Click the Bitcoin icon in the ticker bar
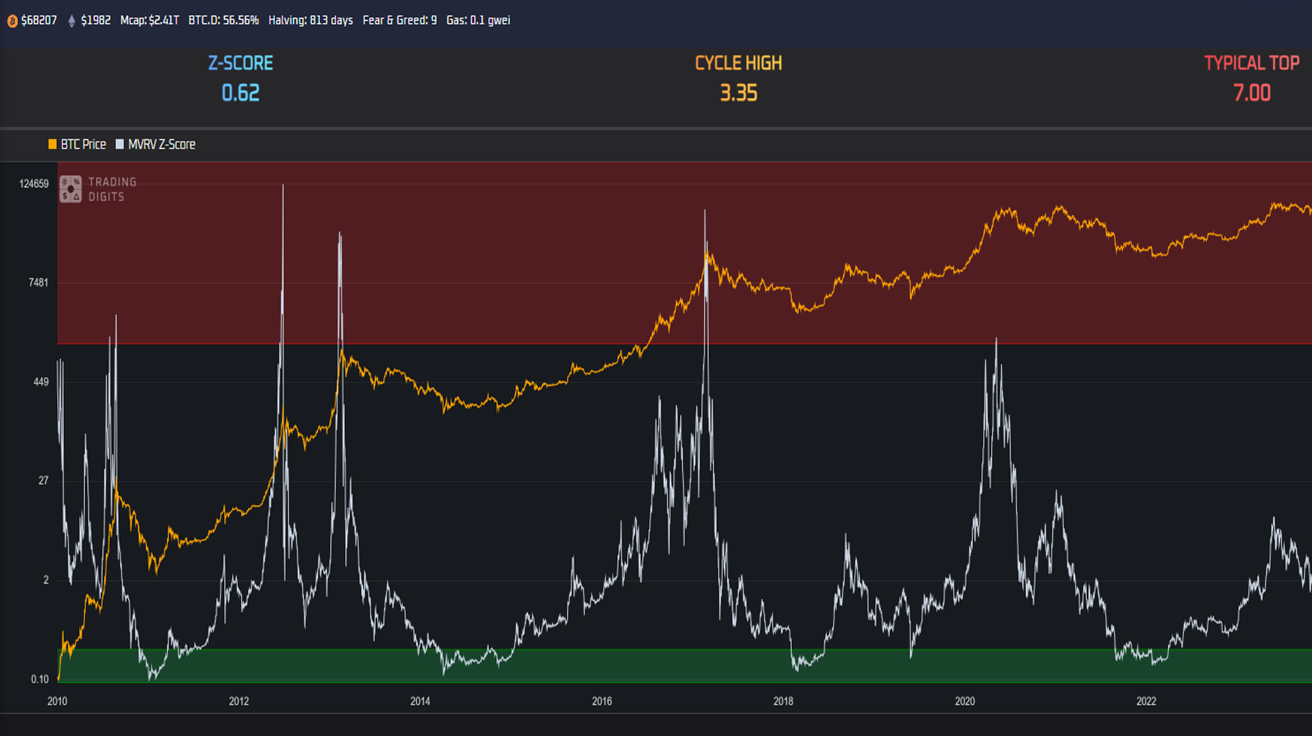 tap(12, 20)
